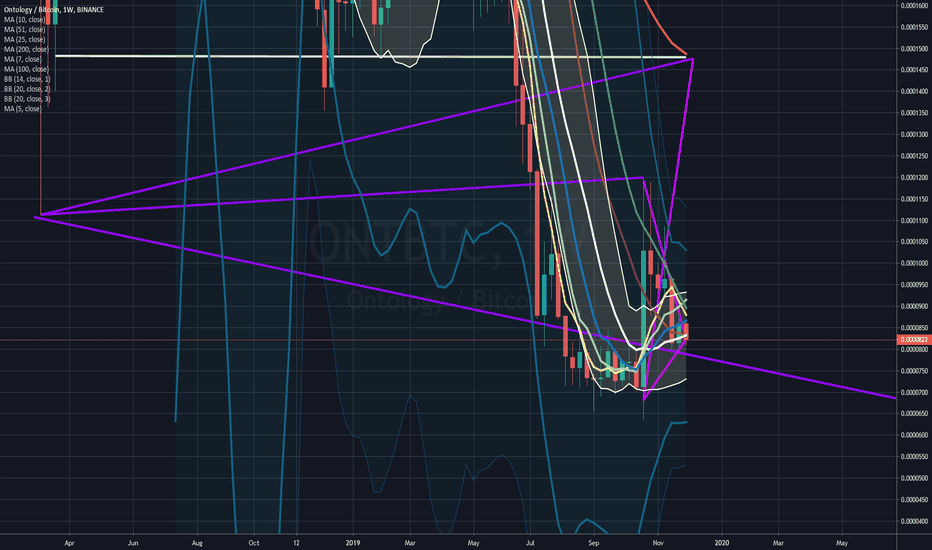Select the BB (14, close, 1) indicator label

click(x=27, y=78)
